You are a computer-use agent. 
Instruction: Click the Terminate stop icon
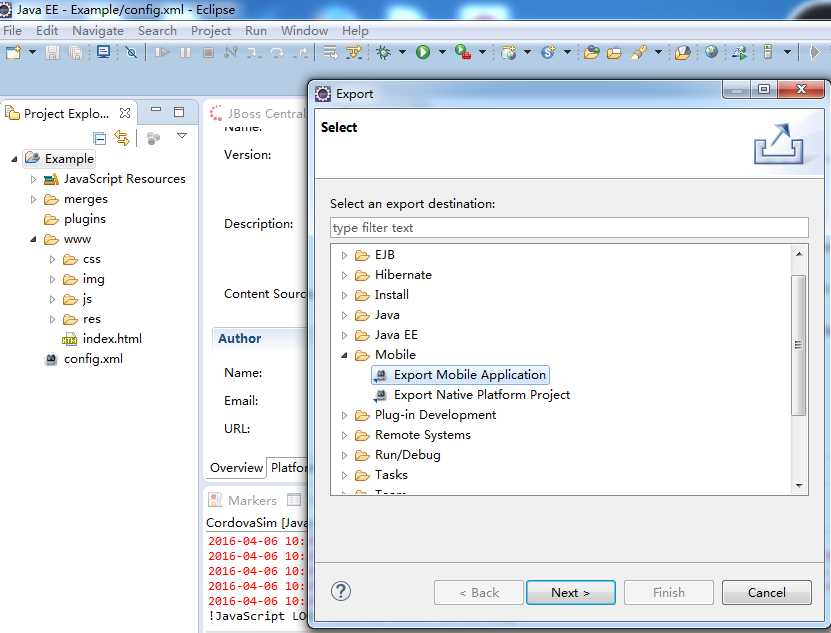[208, 52]
